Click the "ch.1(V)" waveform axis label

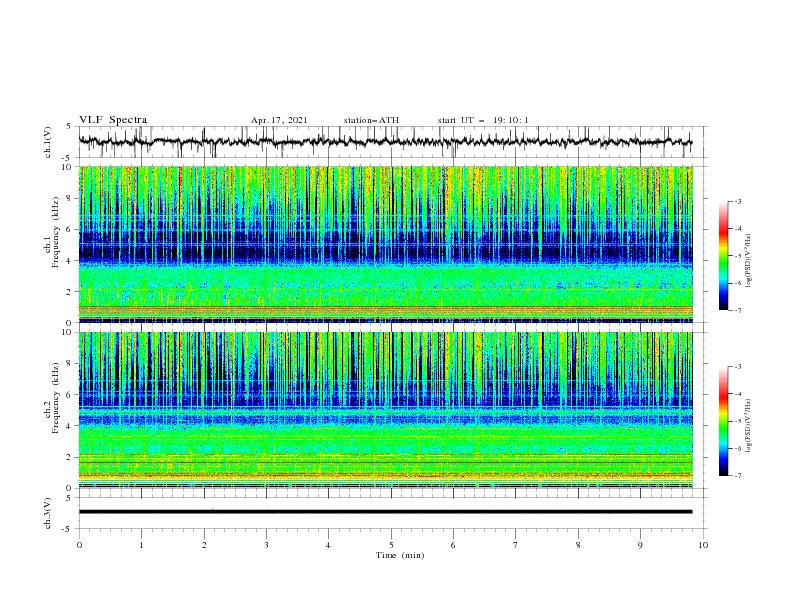click(x=48, y=142)
